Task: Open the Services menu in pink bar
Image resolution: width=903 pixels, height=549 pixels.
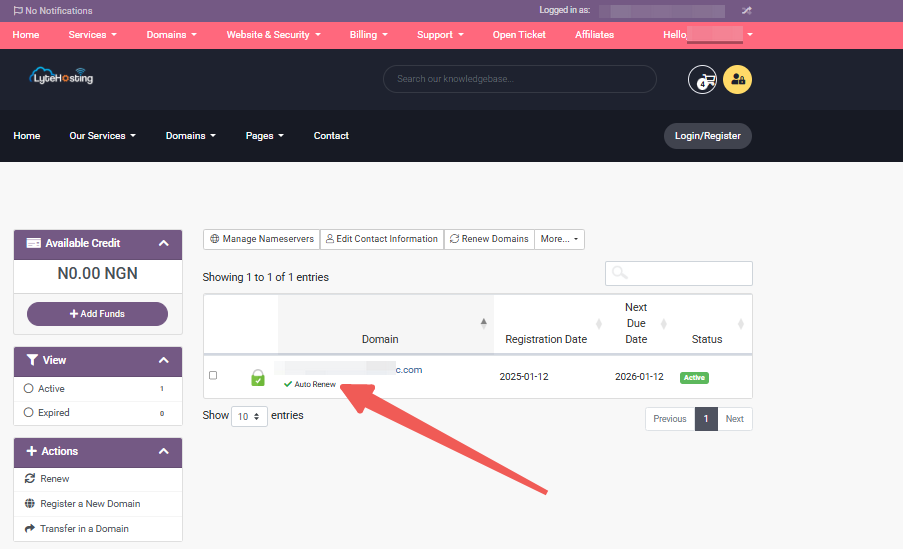Action: [92, 35]
